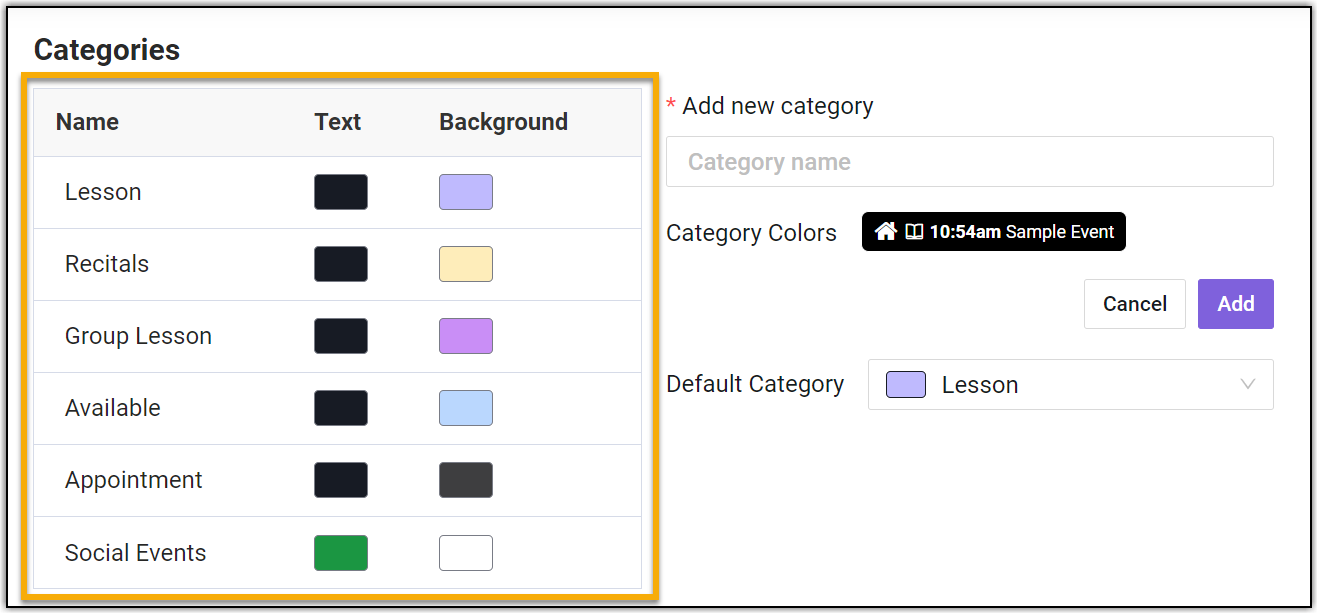Type in the Category name field
Image resolution: width=1318 pixels, height=614 pixels.
[x=969, y=162]
